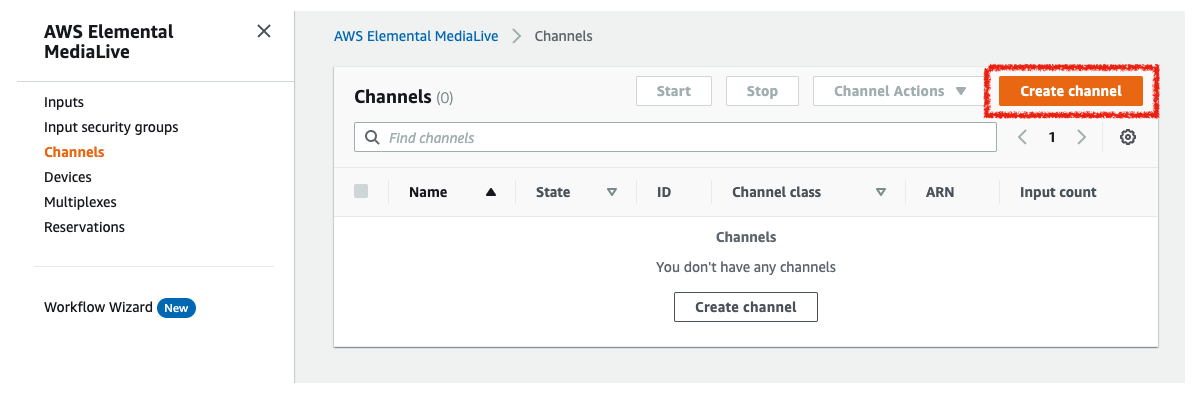The image size is (1200, 397).
Task: Open Input security groups page
Action: pyautogui.click(x=111, y=127)
